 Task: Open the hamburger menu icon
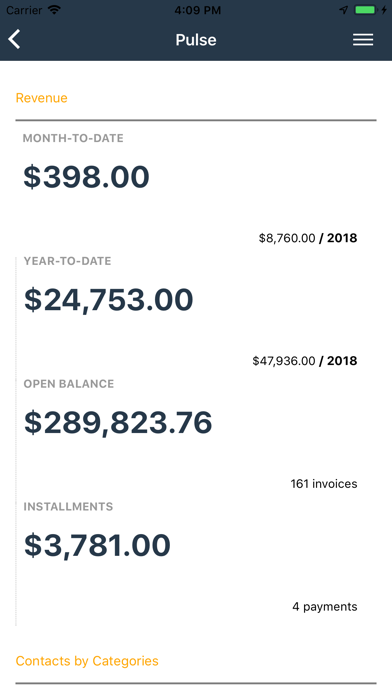coord(363,40)
